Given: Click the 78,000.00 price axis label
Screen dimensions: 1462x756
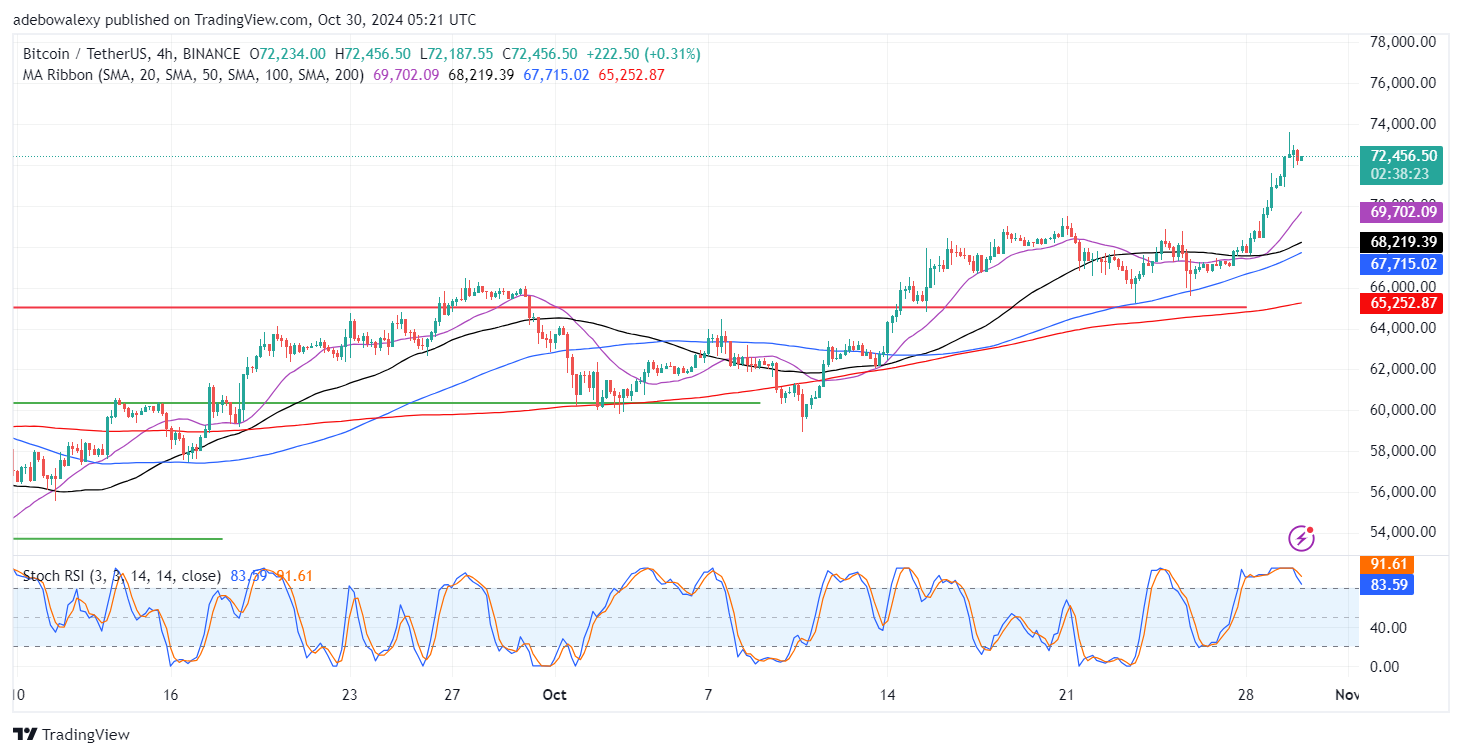Looking at the screenshot, I should point(1403,42).
